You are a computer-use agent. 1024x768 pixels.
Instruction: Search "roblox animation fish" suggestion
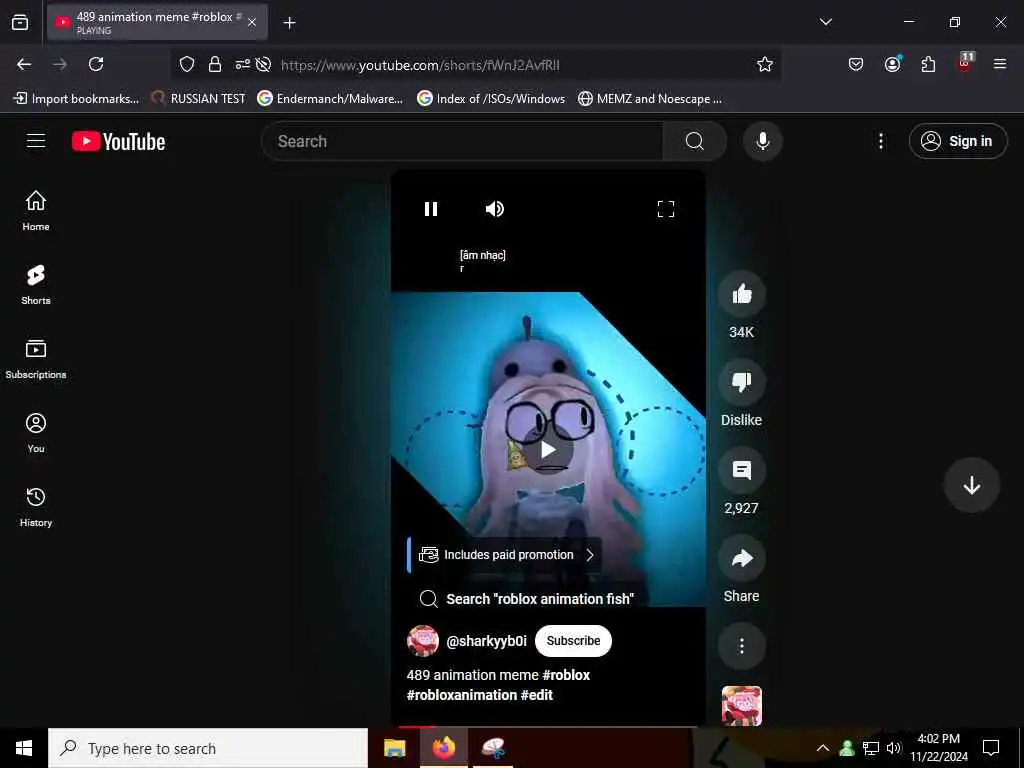pos(527,599)
